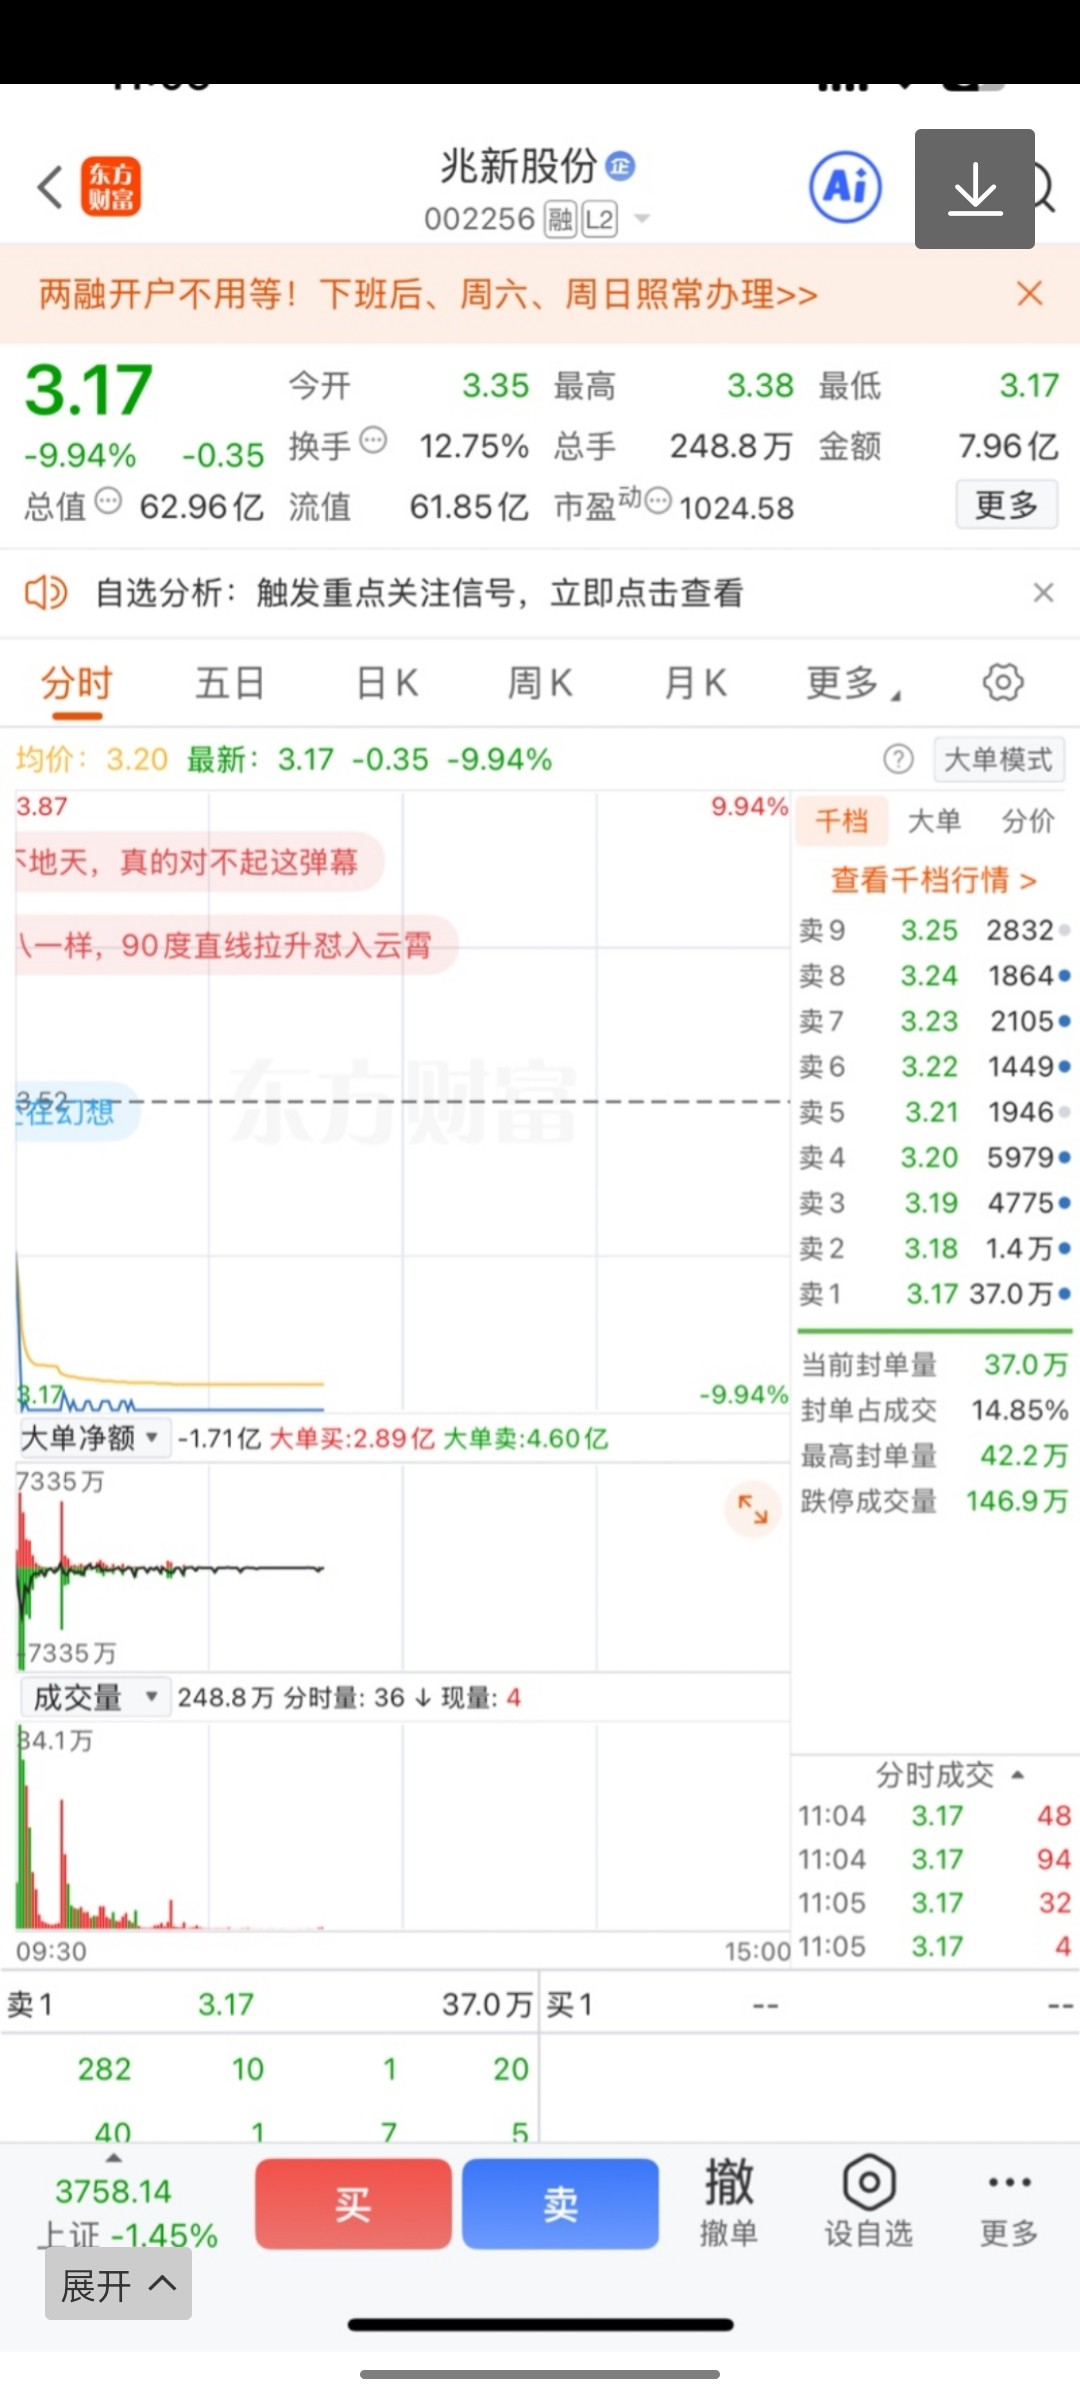
Task: Tap the 企 verified badge by stock name
Action: [620, 166]
